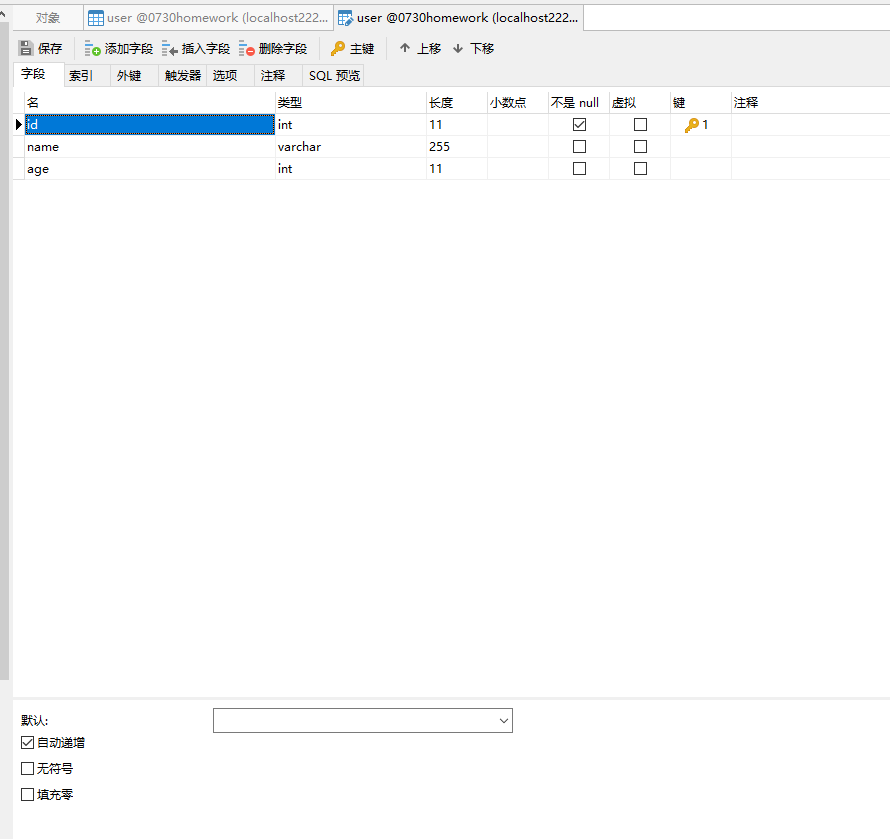
Task: Check Not Null checkbox for name row
Action: pos(579,146)
